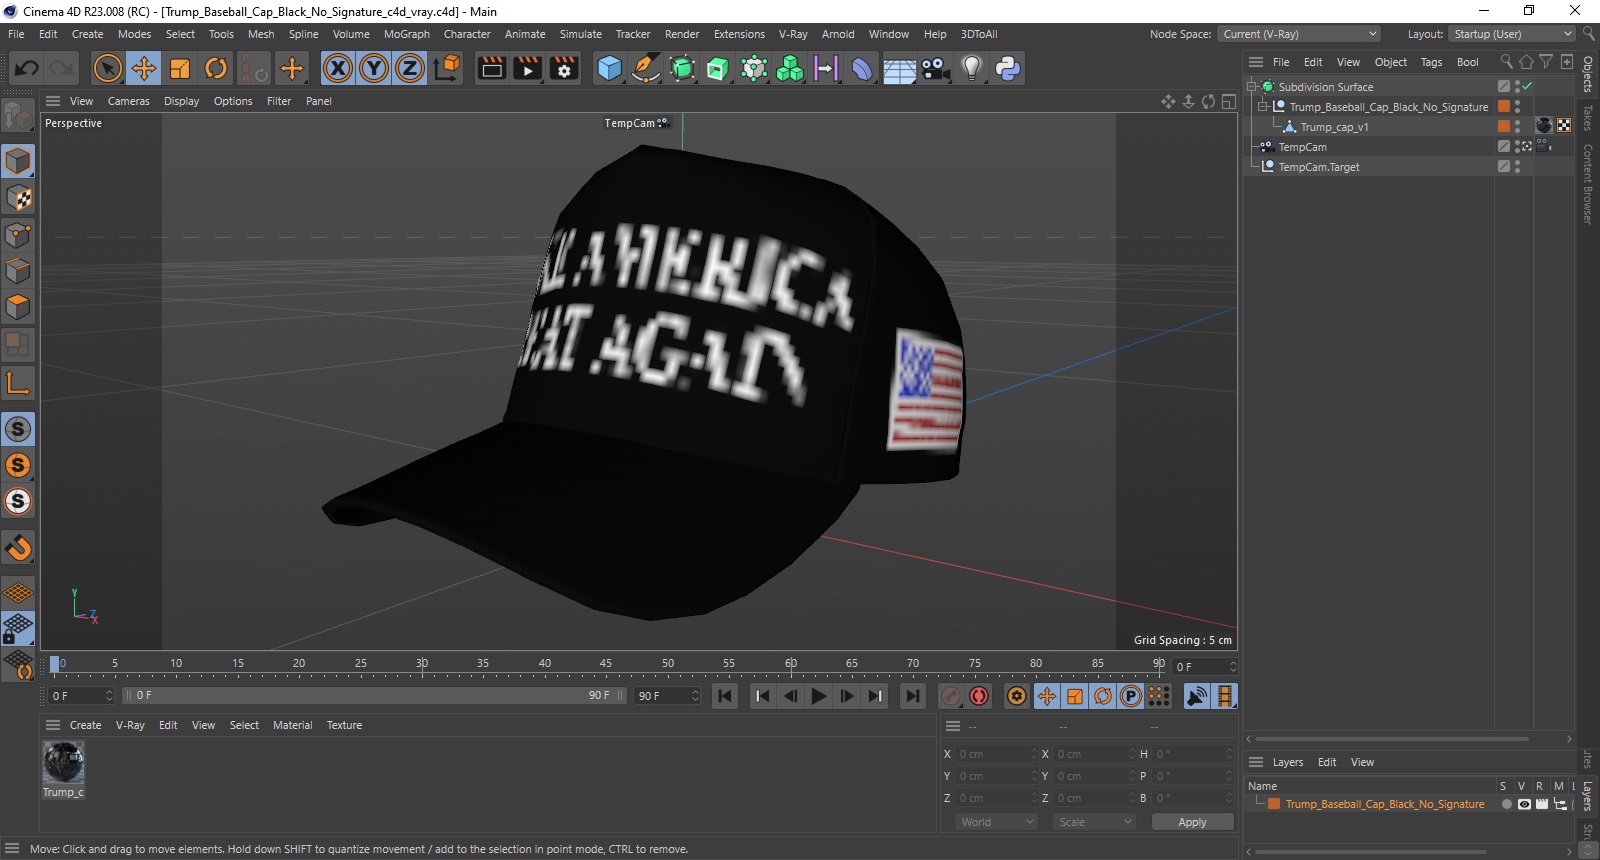Screen dimensions: 1600x860
Task: Toggle Z axis lock
Action: 410,68
